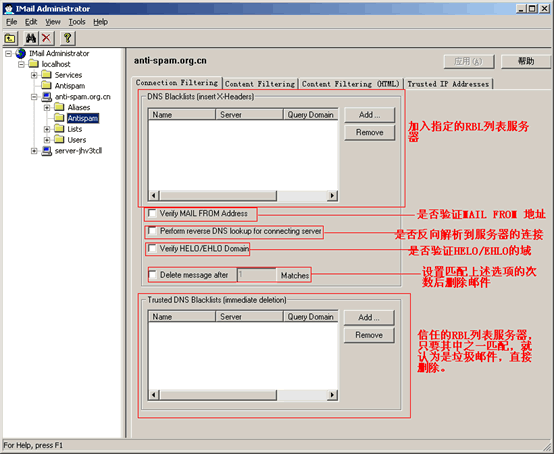Open the Tools menu

pyautogui.click(x=77, y=22)
